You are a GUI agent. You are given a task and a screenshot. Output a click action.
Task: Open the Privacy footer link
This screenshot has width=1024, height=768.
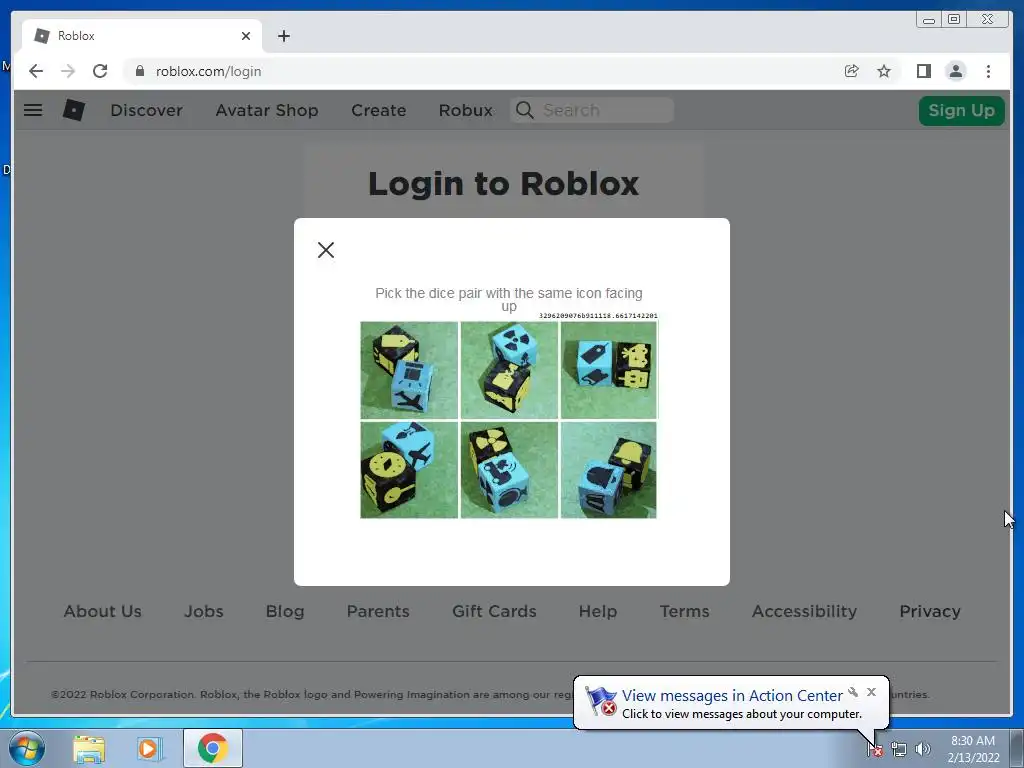point(930,611)
